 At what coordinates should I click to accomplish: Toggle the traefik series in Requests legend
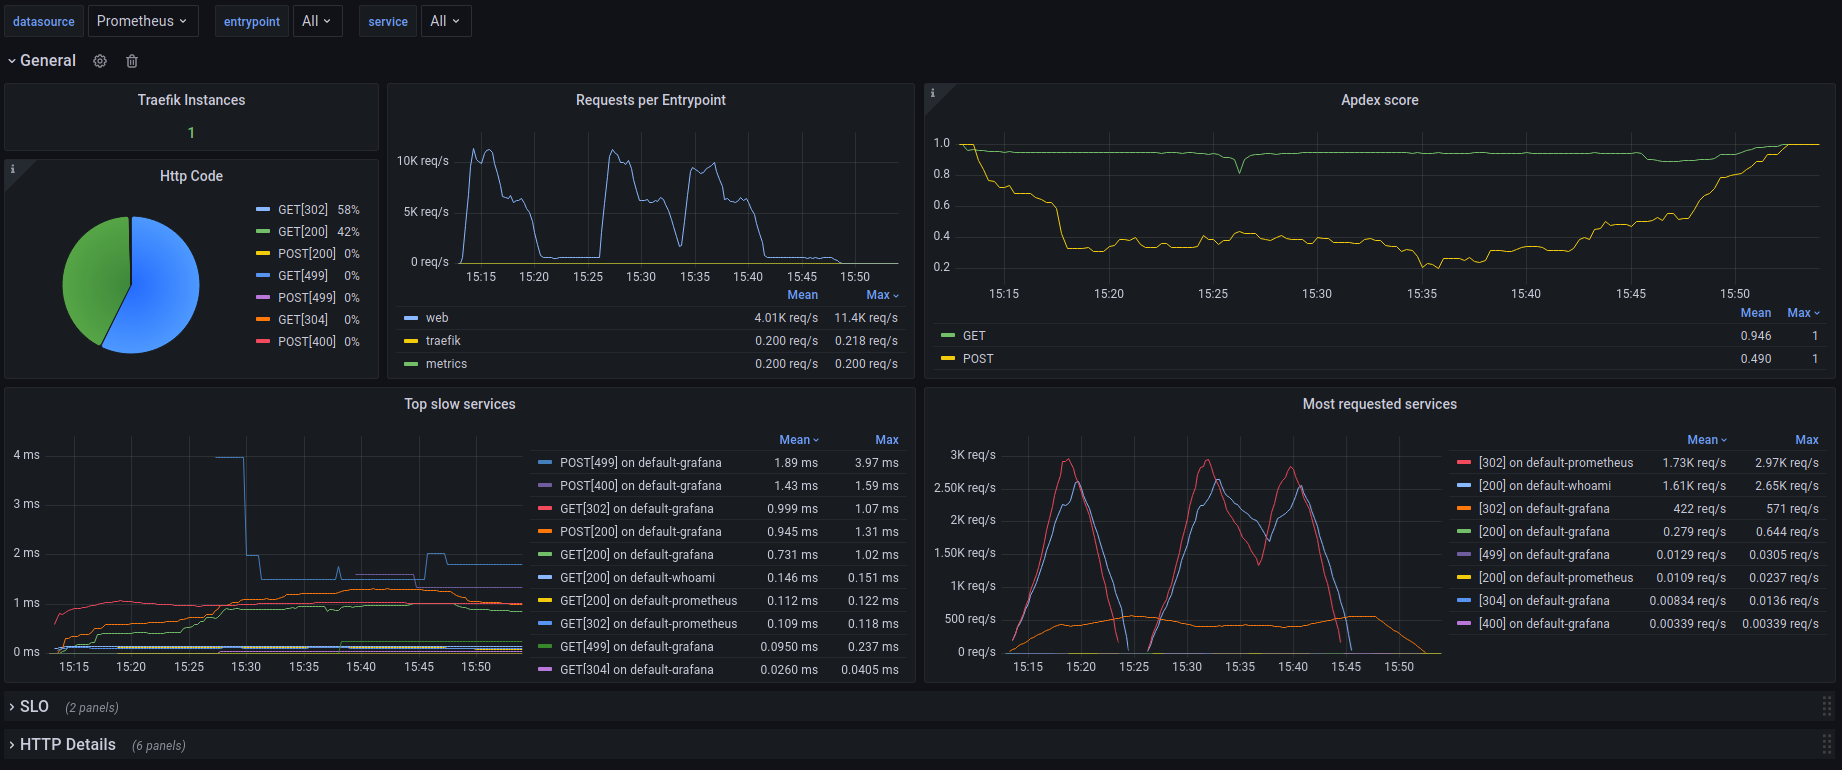[x=443, y=341]
